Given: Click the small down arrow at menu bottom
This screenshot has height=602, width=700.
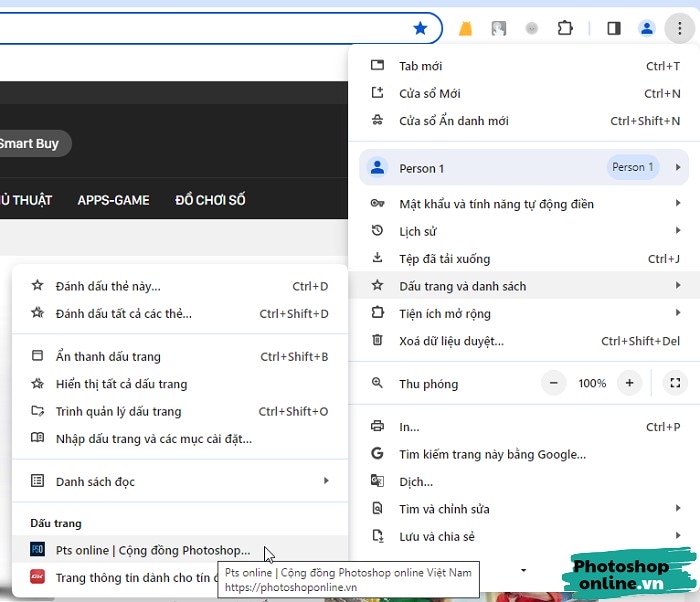Looking at the screenshot, I should click(x=523, y=570).
